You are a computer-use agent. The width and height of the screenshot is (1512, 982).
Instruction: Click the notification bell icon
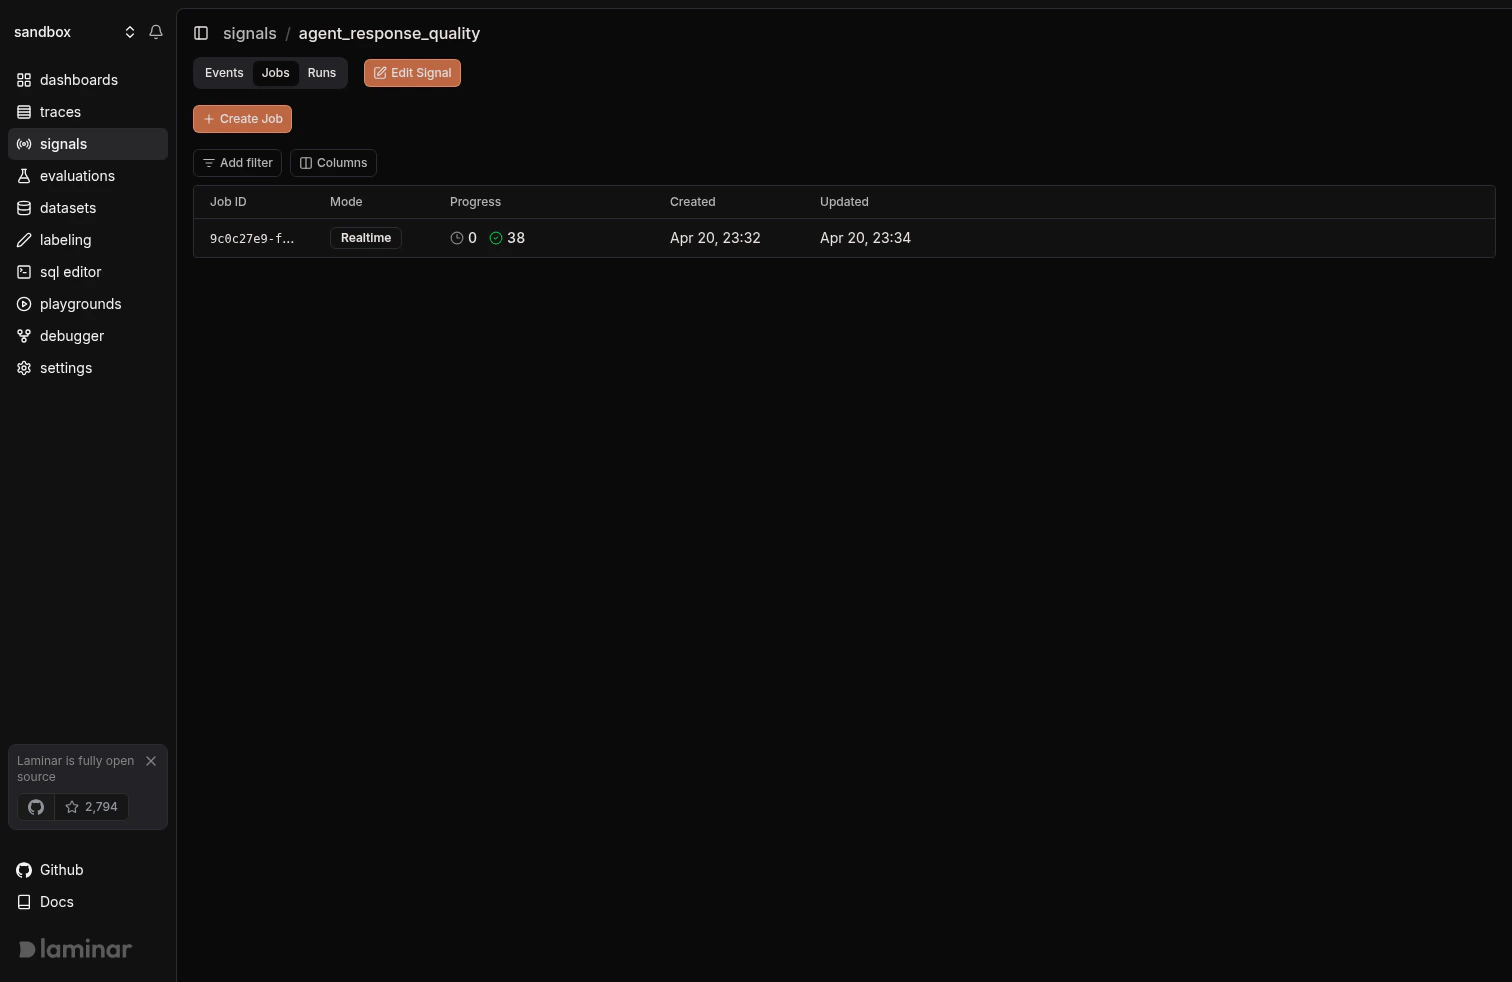[156, 31]
